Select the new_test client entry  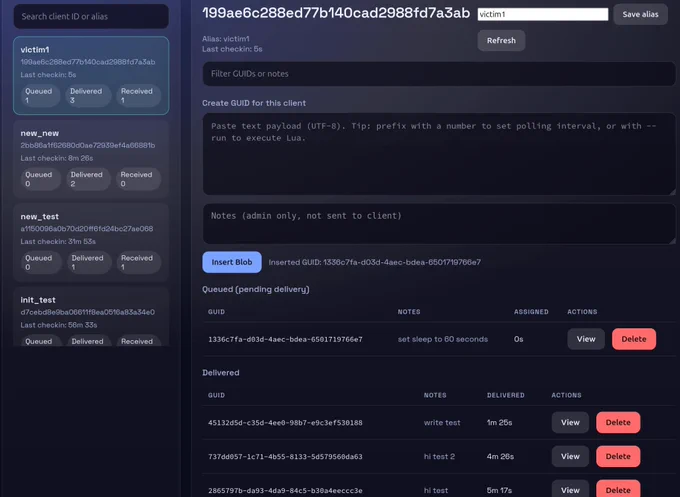(x=91, y=242)
